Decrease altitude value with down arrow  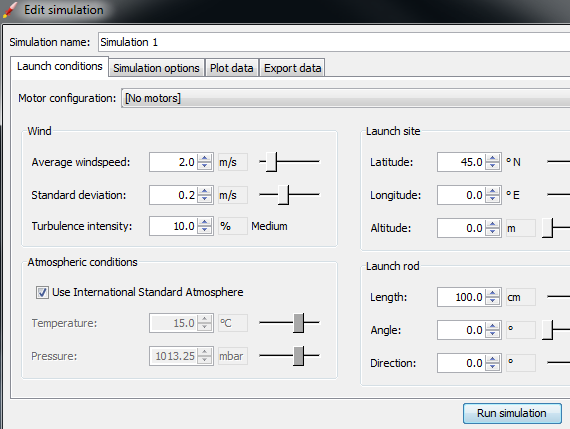click(493, 232)
